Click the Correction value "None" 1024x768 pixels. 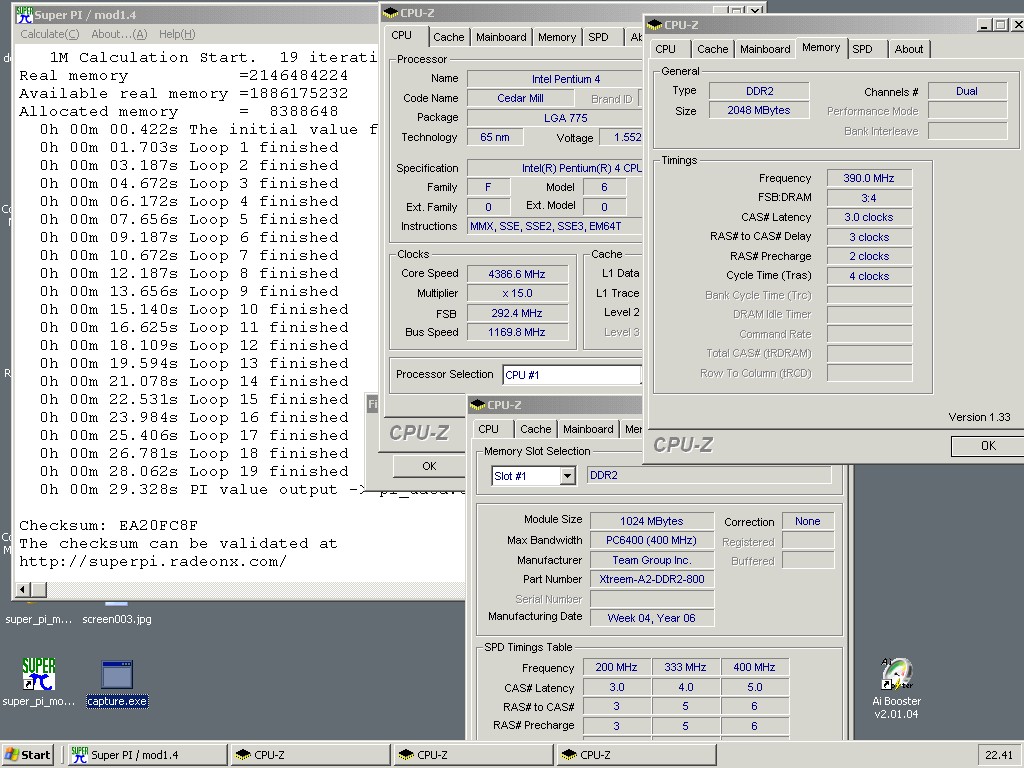(x=808, y=521)
